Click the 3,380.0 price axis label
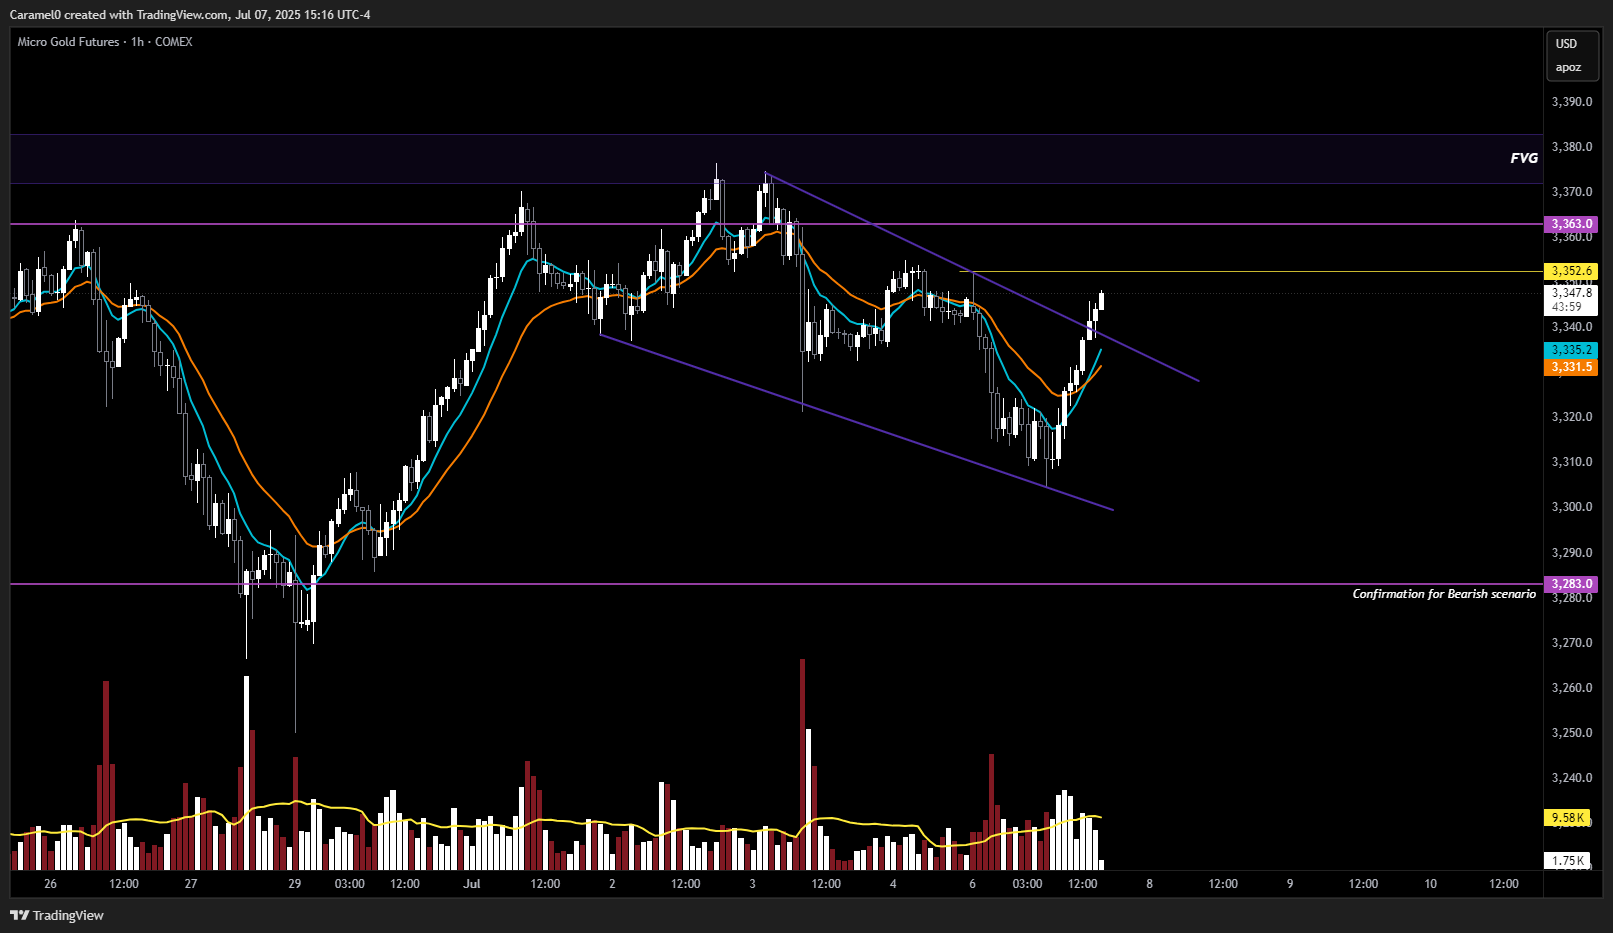This screenshot has height=933, width=1613. pos(1572,147)
